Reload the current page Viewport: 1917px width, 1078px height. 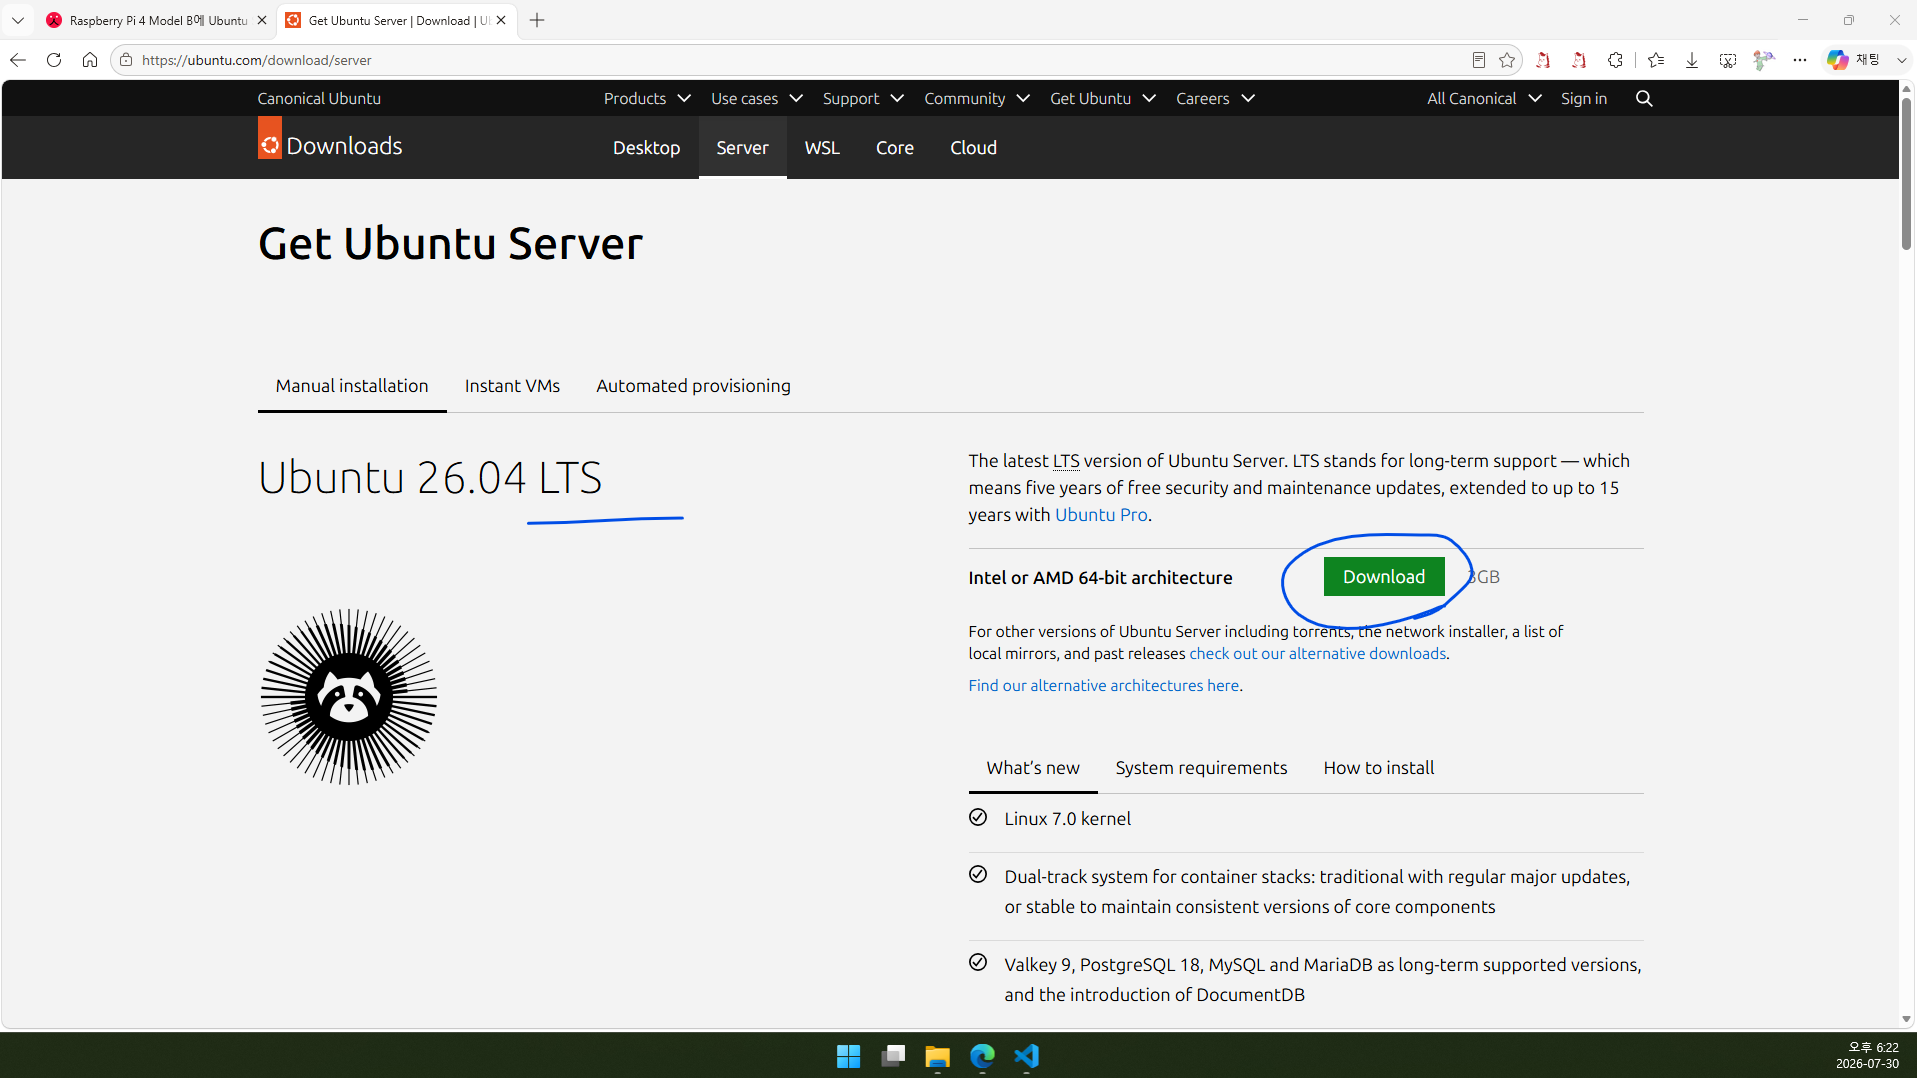pyautogui.click(x=54, y=60)
